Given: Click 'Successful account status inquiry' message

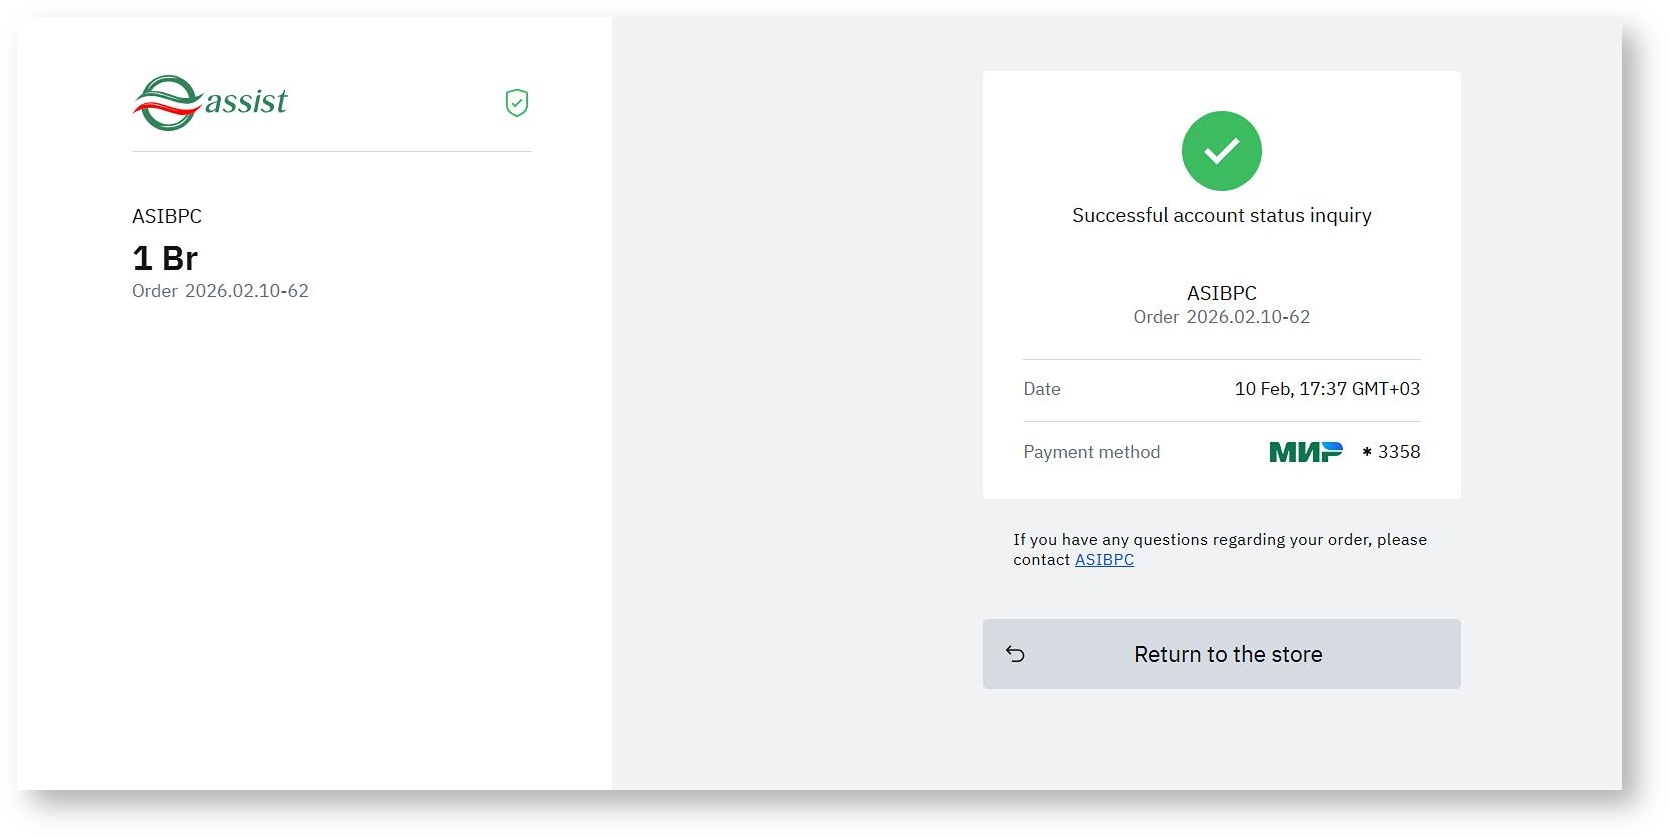Looking at the screenshot, I should [1221, 215].
